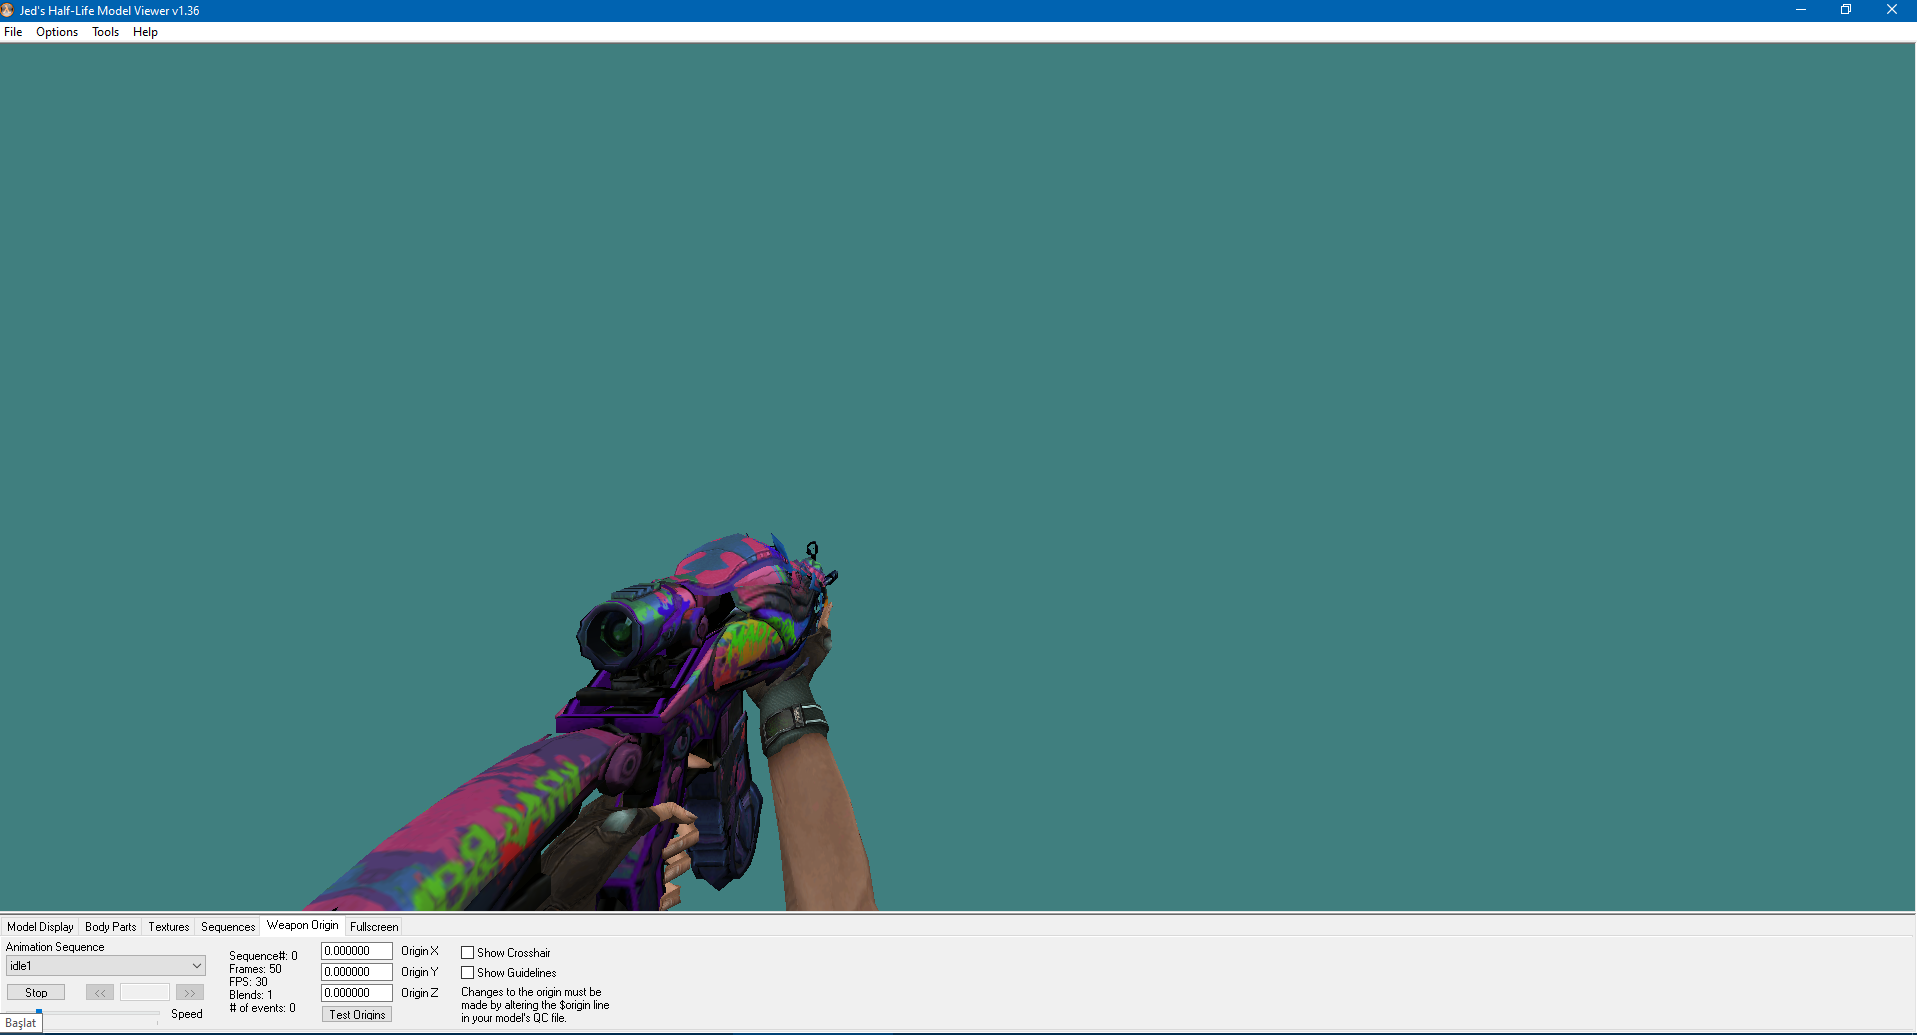Click the Origin X input field
1917x1035 pixels.
(x=357, y=951)
